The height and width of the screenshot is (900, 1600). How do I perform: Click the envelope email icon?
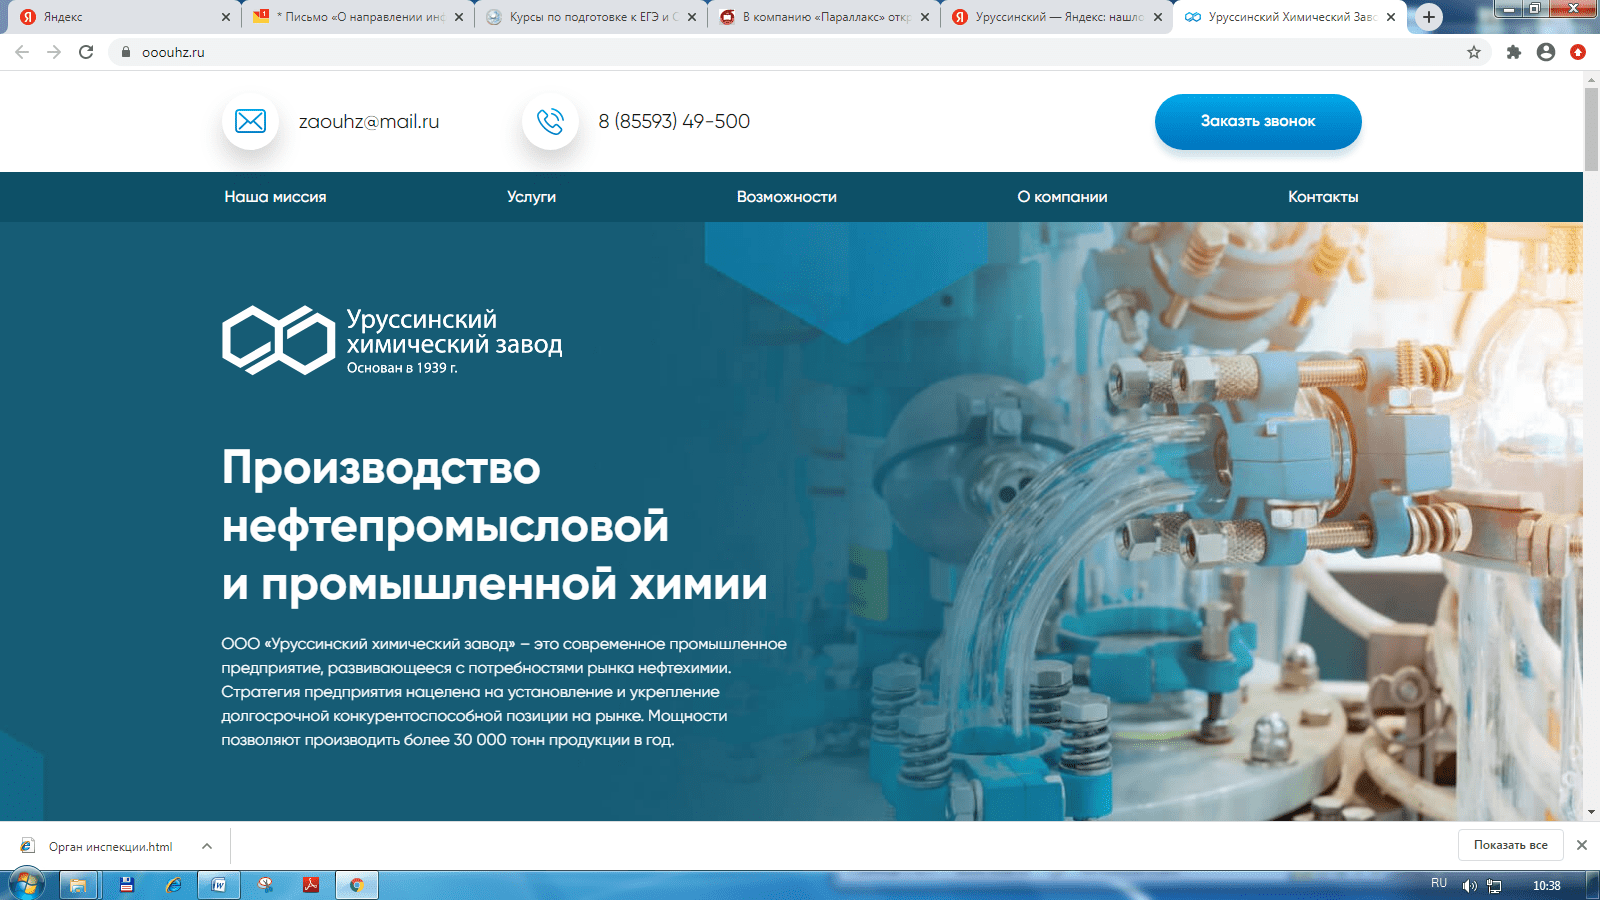[x=250, y=122]
